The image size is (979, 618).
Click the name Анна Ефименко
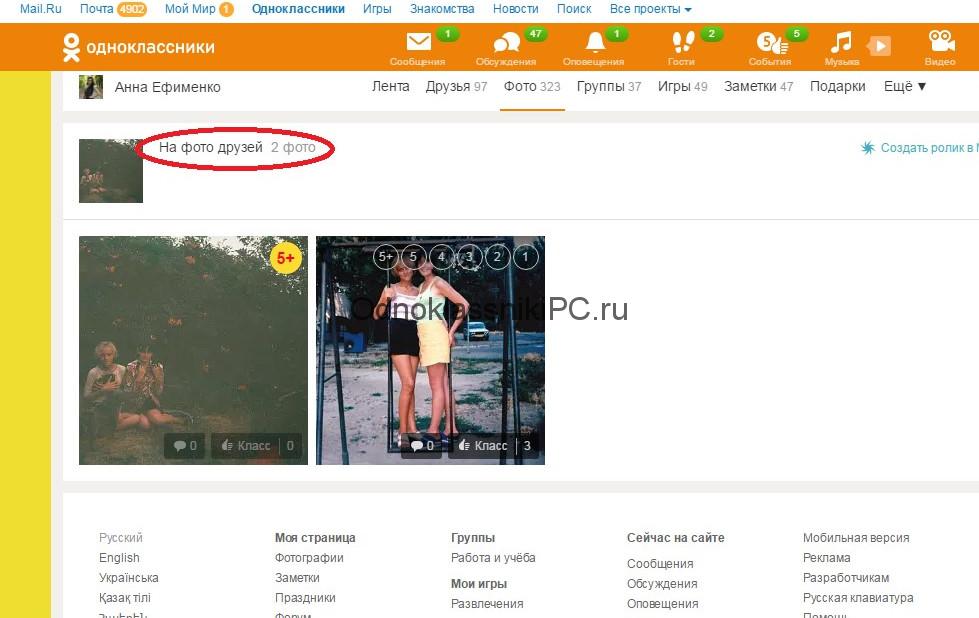click(x=167, y=87)
